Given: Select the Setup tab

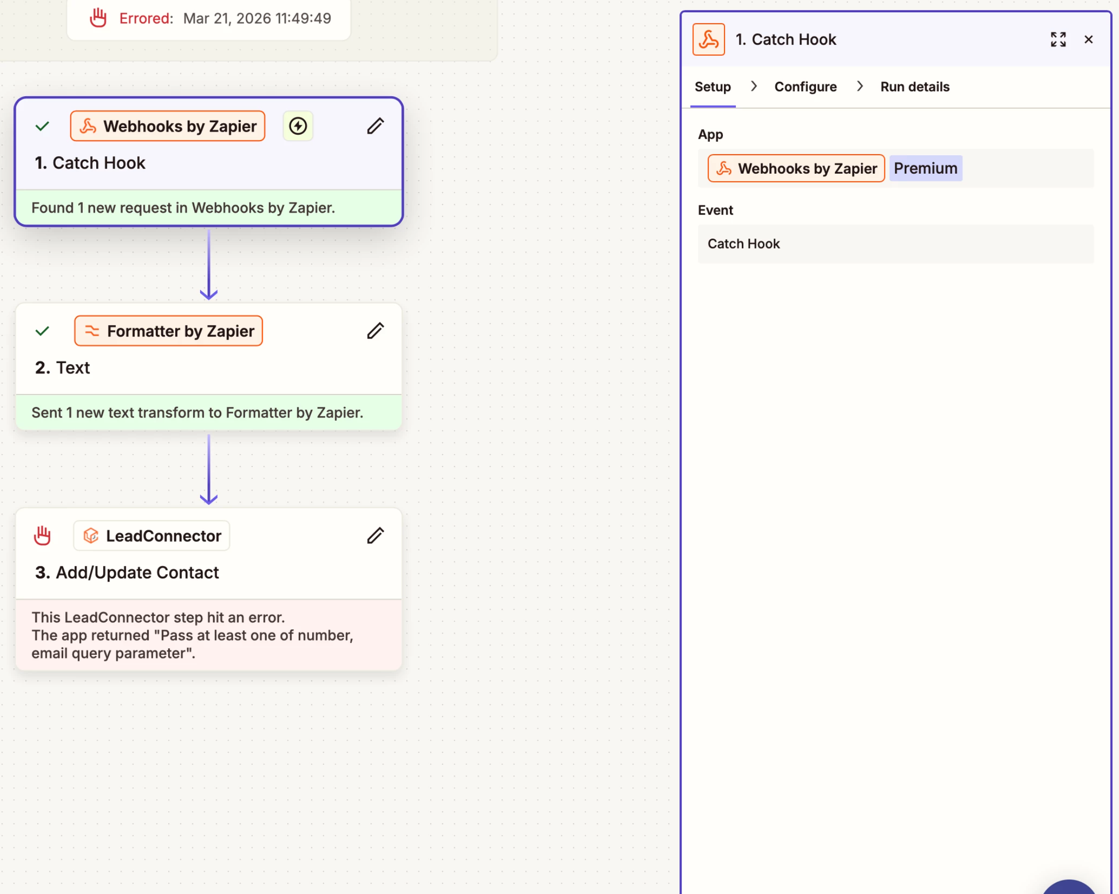Looking at the screenshot, I should [713, 87].
